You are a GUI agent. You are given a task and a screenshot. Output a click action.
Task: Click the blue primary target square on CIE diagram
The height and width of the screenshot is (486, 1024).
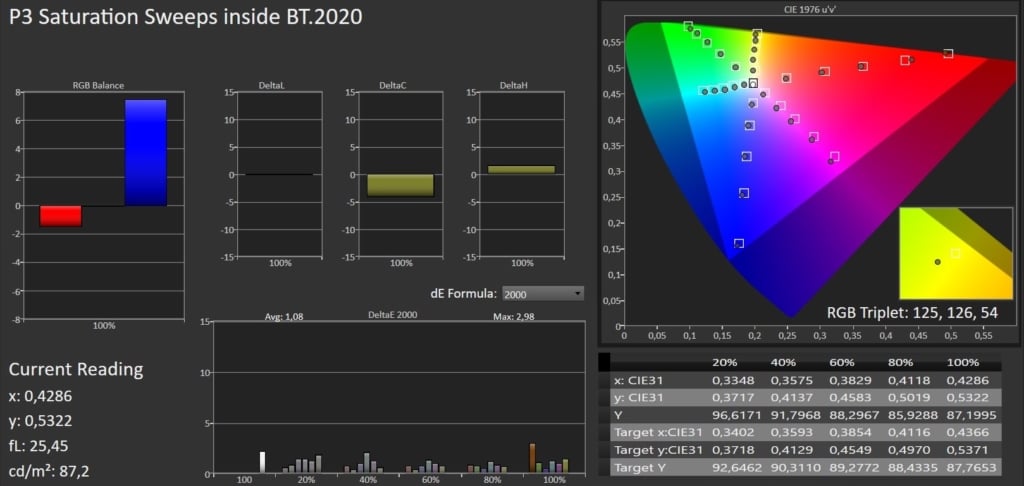point(739,243)
